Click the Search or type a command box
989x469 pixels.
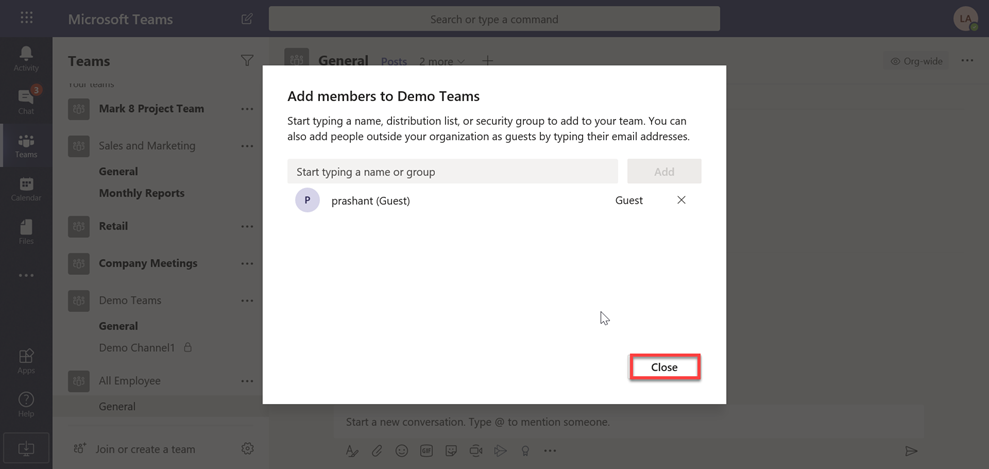pyautogui.click(x=494, y=19)
